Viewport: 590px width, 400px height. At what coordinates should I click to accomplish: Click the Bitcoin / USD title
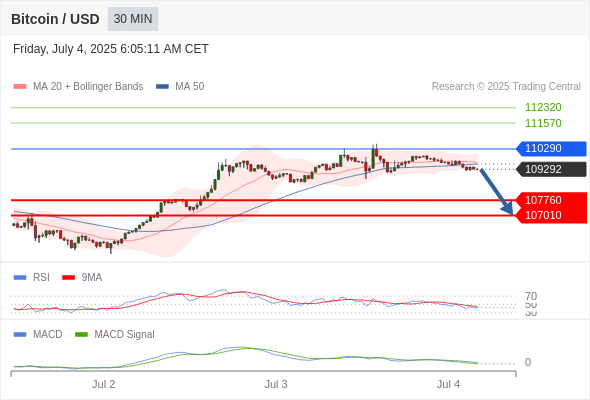point(55,19)
